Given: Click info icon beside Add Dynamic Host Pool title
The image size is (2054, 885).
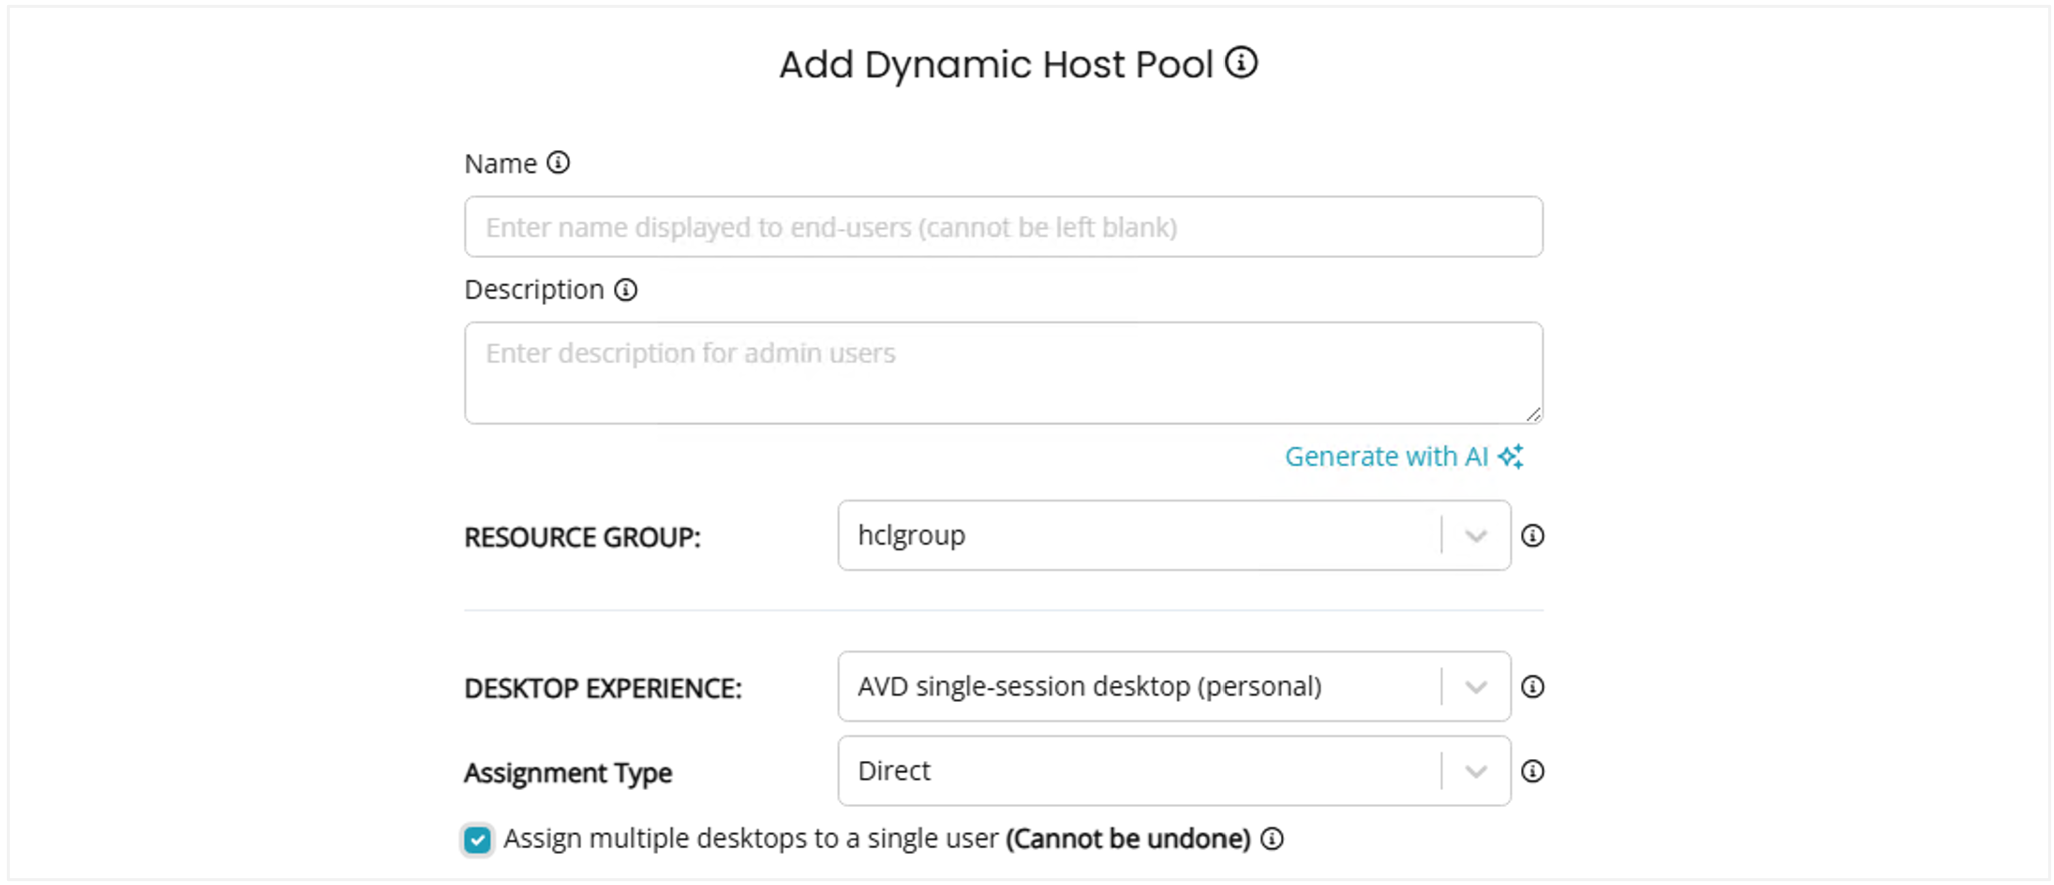Looking at the screenshot, I should point(1241,63).
